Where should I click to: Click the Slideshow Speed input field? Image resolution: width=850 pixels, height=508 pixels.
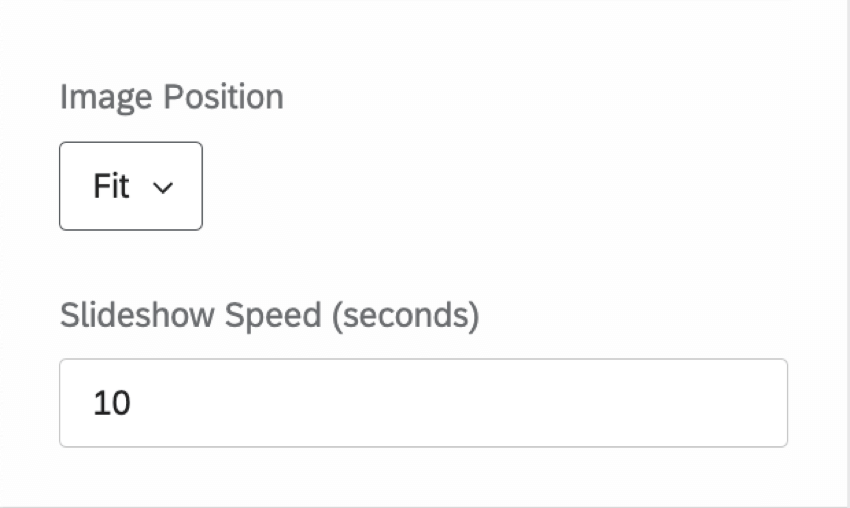(x=423, y=403)
